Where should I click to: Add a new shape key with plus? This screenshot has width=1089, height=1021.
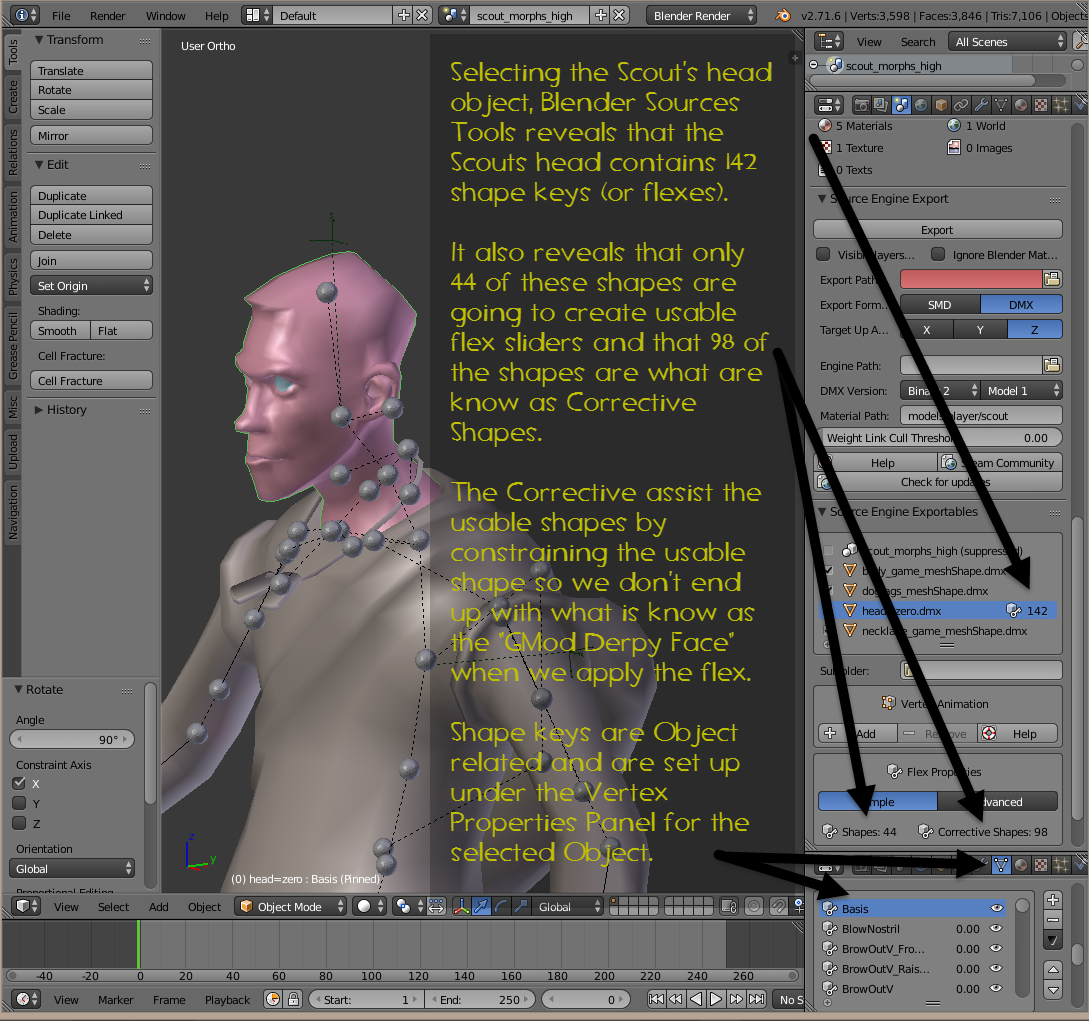[1053, 900]
